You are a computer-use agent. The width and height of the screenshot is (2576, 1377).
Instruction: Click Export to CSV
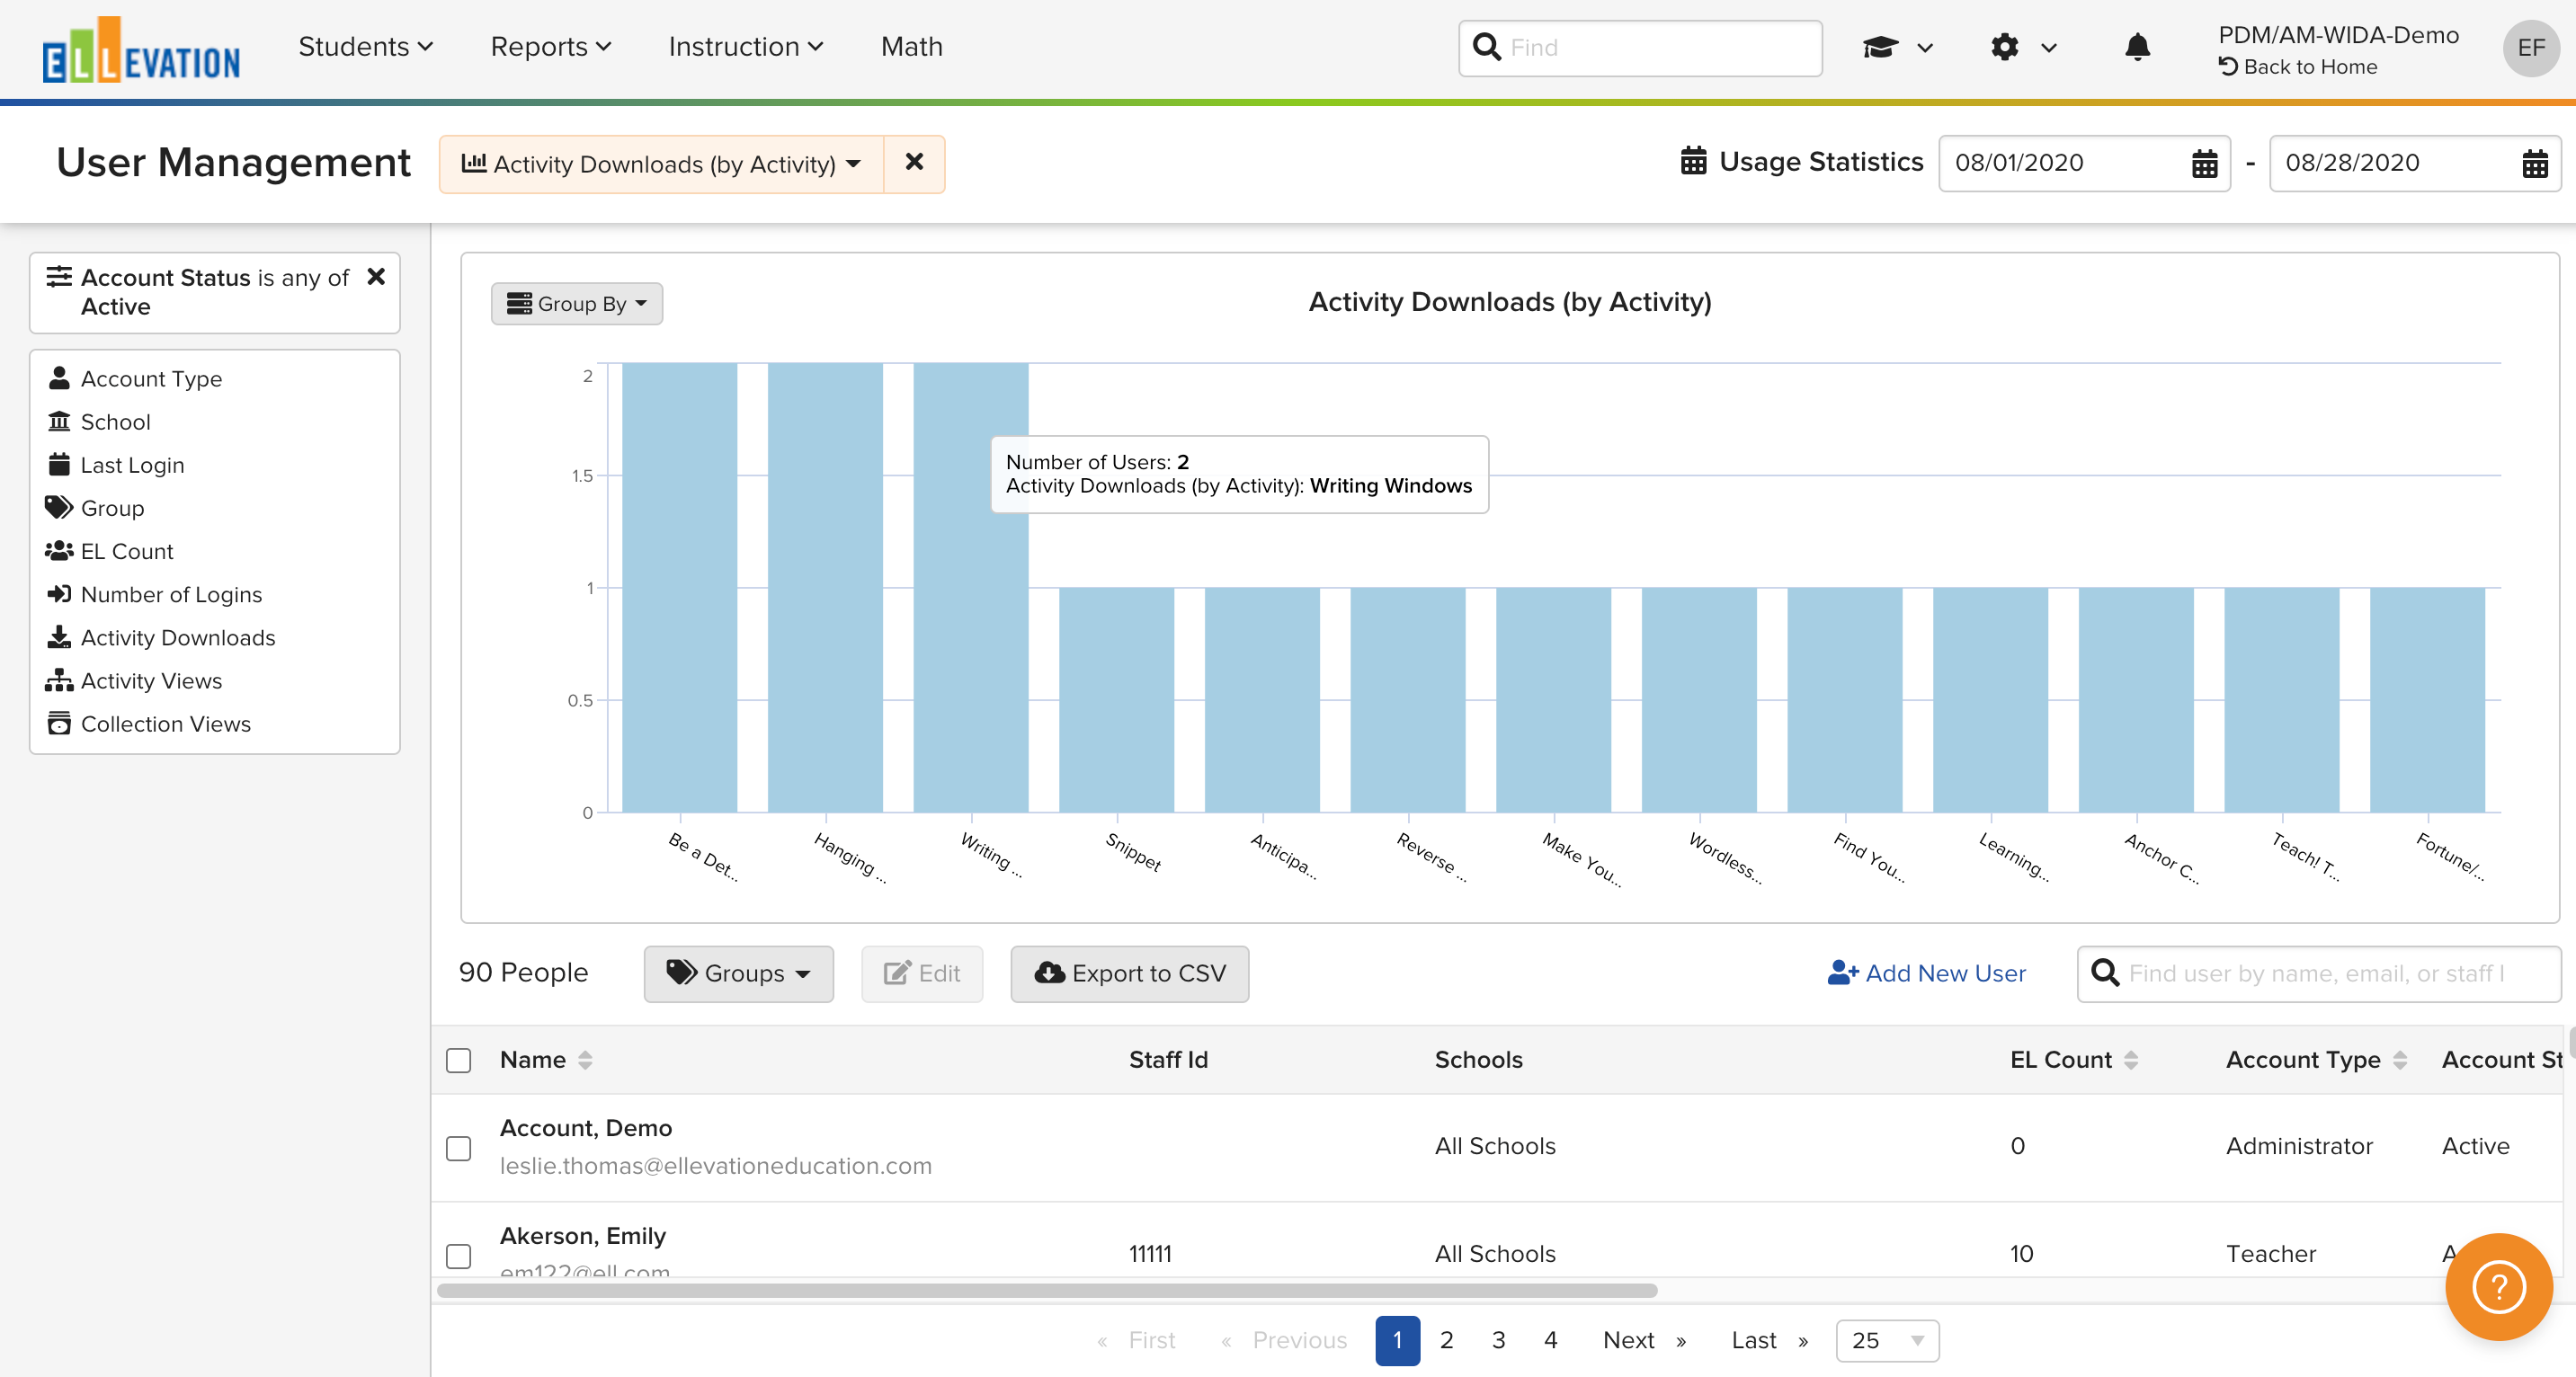1129,973
